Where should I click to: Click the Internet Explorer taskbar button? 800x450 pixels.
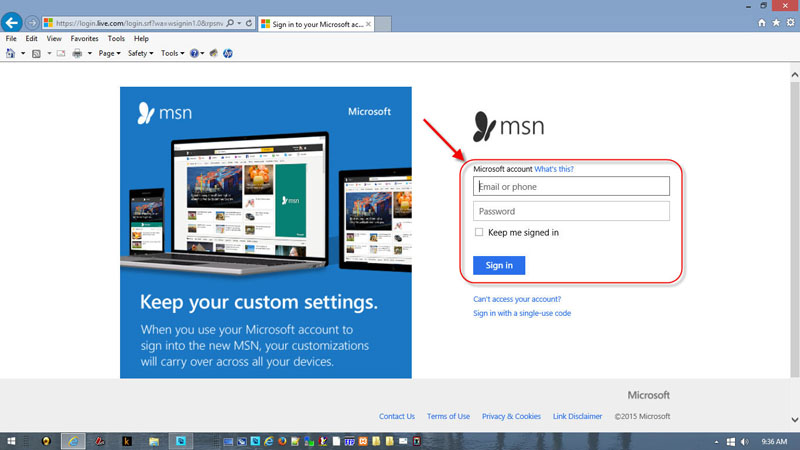[x=73, y=441]
